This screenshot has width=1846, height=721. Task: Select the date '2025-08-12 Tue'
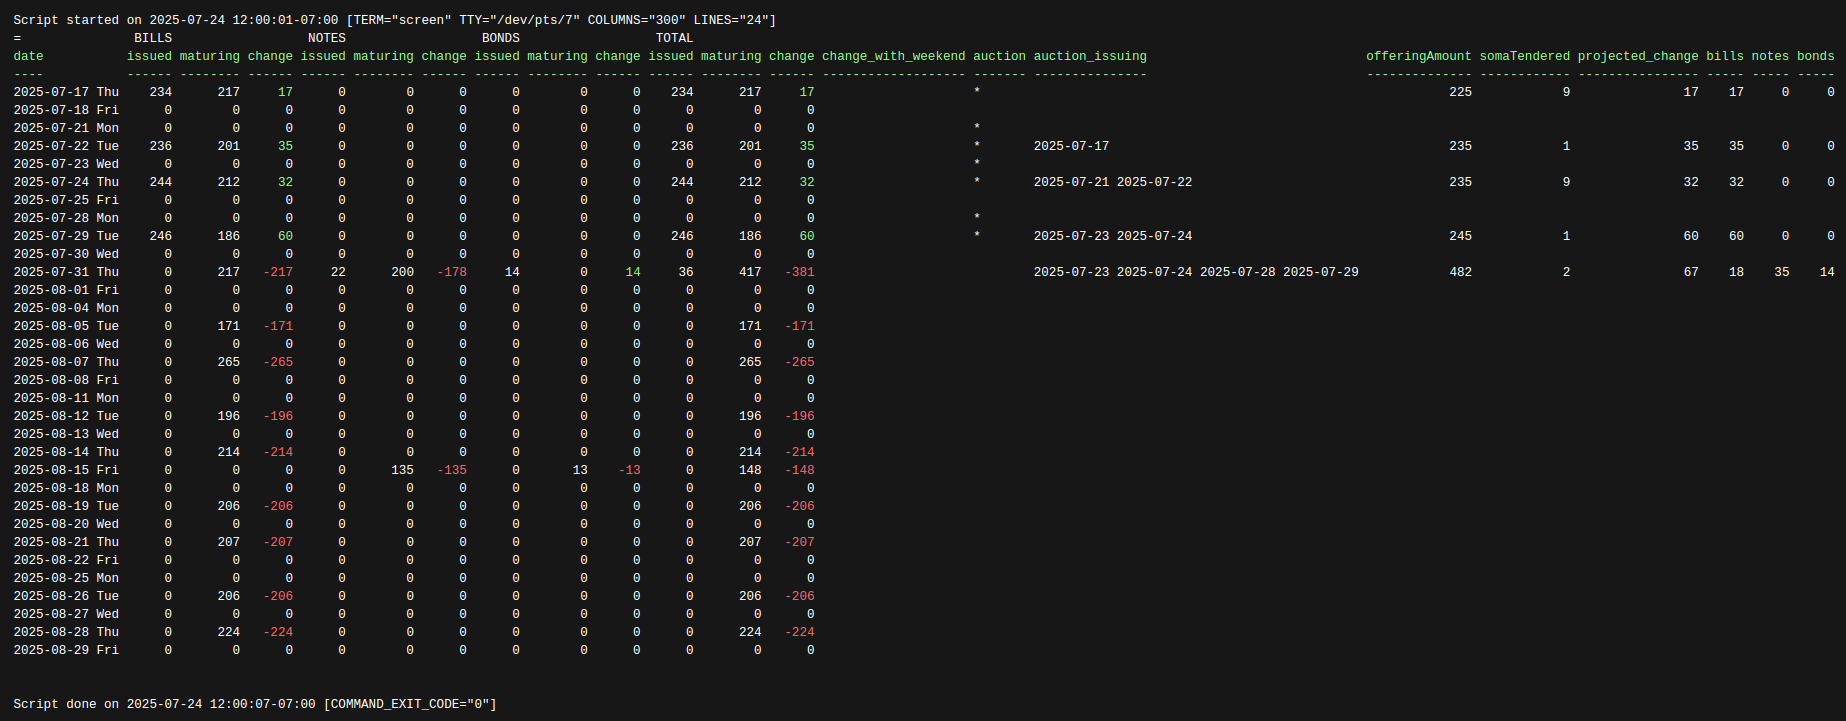[66, 416]
